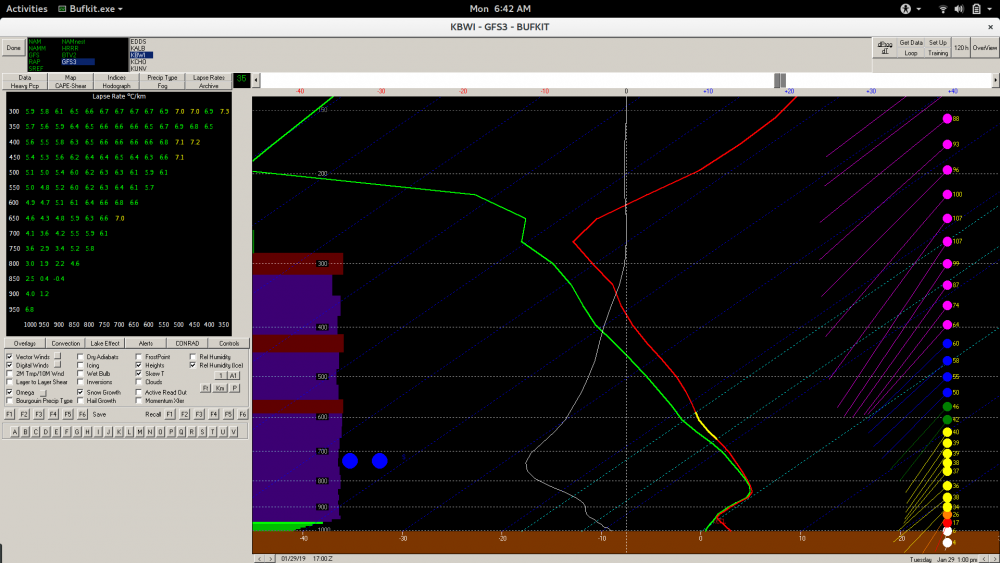The height and width of the screenshot is (563, 1000).
Task: Click the Get Data button
Action: point(911,43)
